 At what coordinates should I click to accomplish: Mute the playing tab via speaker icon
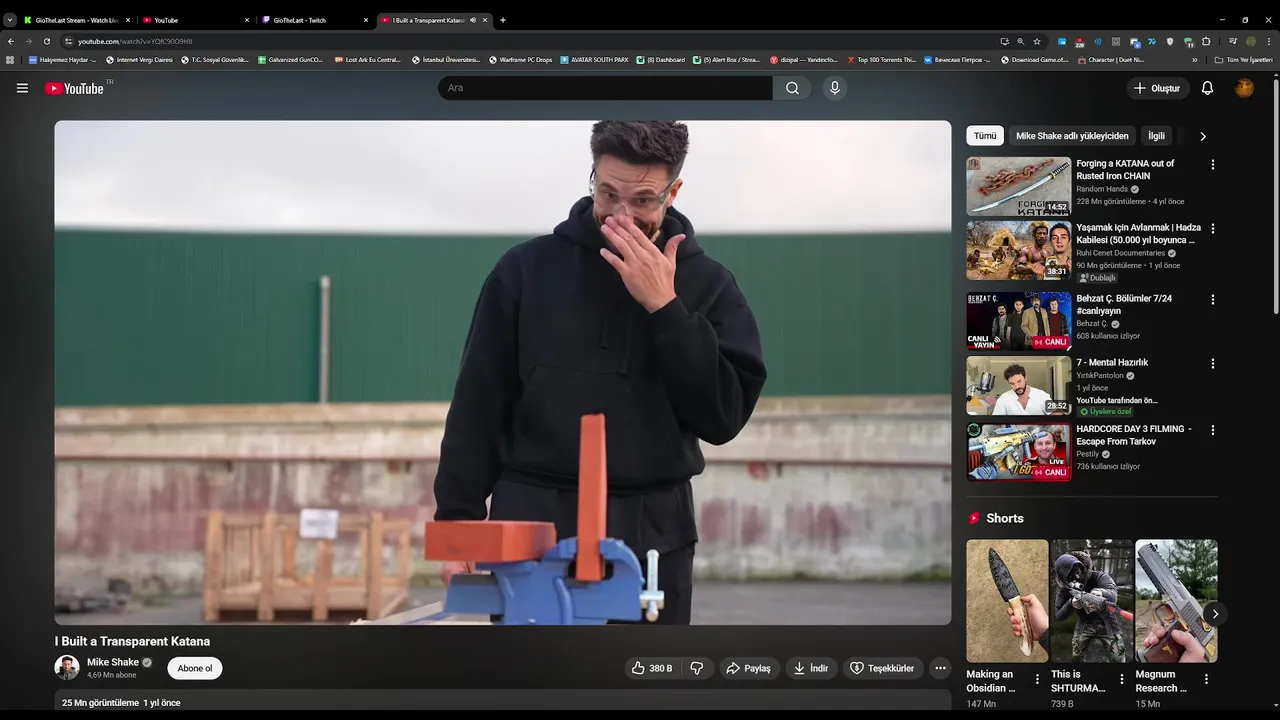473,20
